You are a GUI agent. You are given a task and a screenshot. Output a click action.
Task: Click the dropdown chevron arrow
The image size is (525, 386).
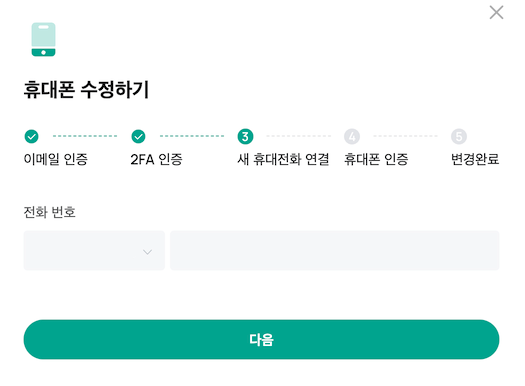click(x=147, y=252)
